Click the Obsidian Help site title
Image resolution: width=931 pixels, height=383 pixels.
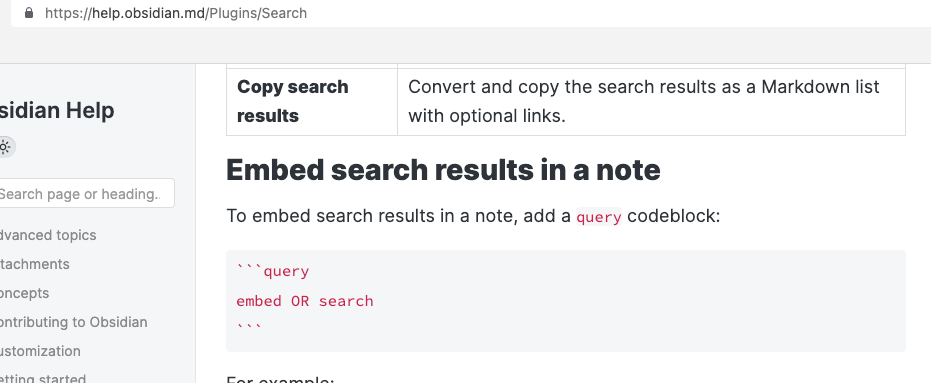point(56,111)
